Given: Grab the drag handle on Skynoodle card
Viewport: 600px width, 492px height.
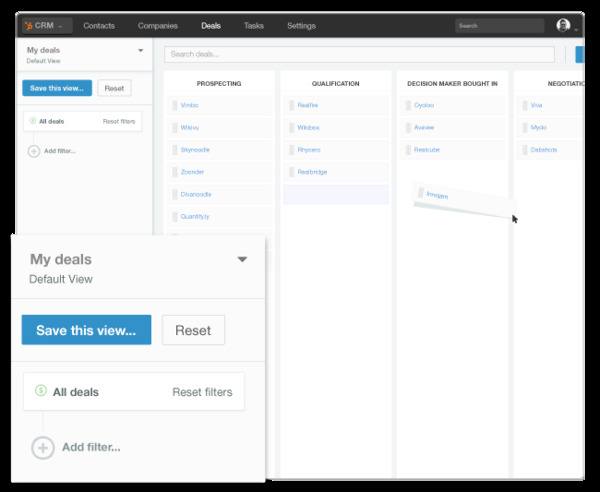Looking at the screenshot, I should pyautogui.click(x=174, y=150).
